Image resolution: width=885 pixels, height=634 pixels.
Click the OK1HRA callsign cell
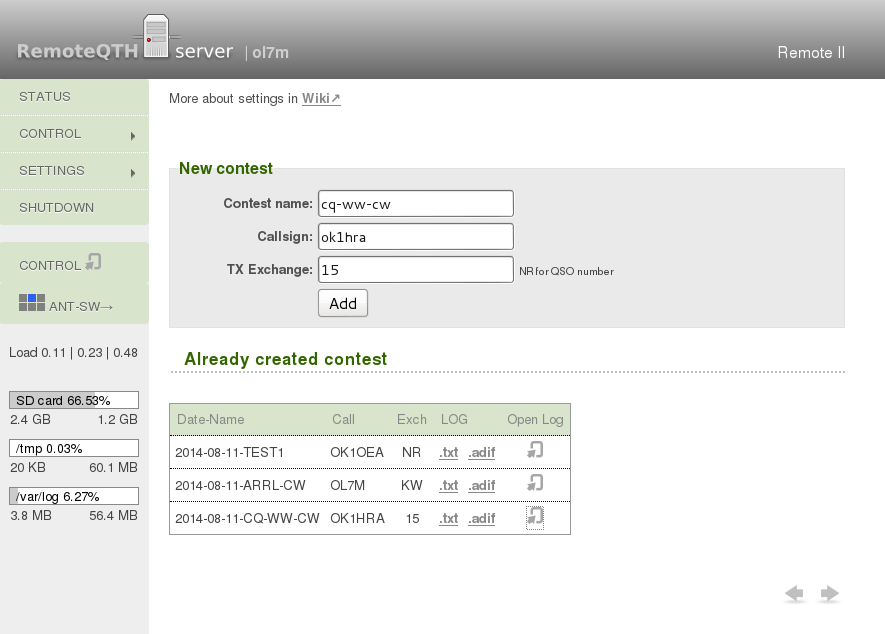357,518
